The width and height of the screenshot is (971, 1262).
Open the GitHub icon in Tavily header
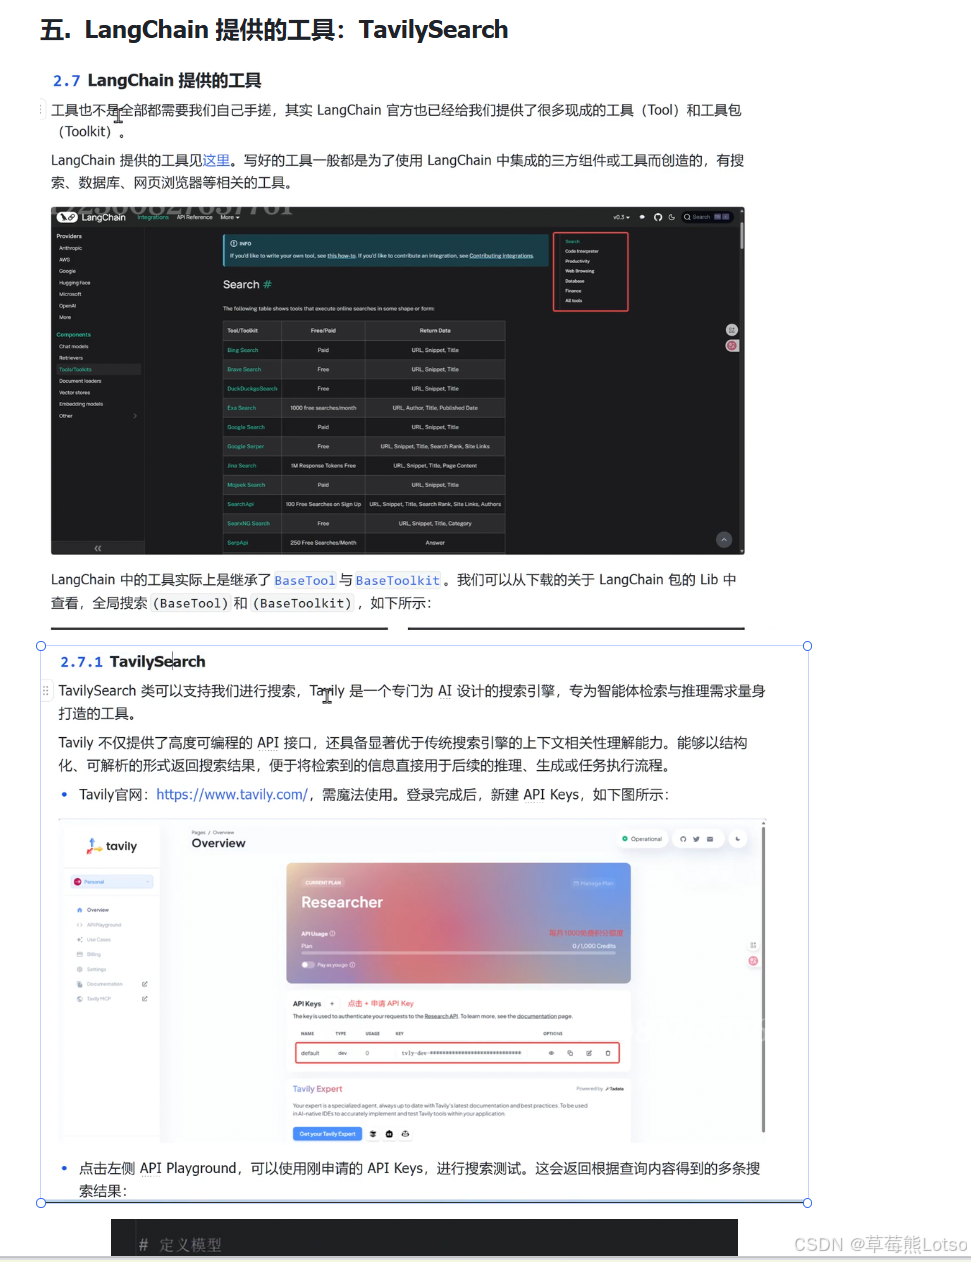(x=683, y=839)
